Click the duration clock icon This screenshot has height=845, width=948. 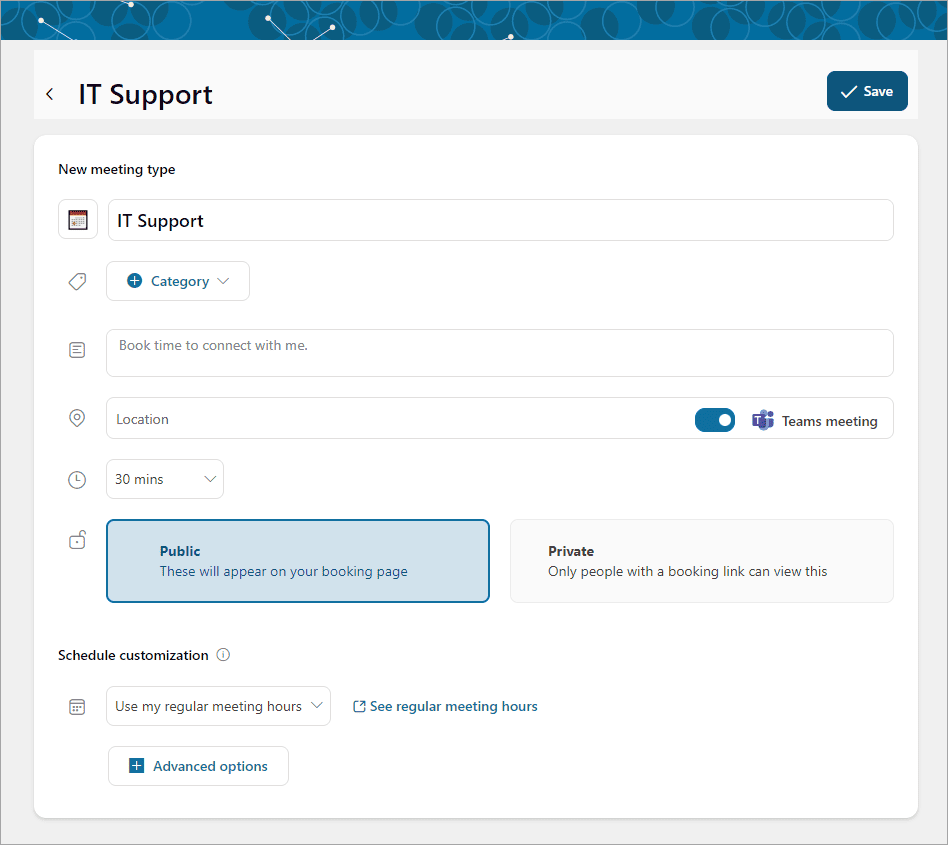pyautogui.click(x=77, y=480)
